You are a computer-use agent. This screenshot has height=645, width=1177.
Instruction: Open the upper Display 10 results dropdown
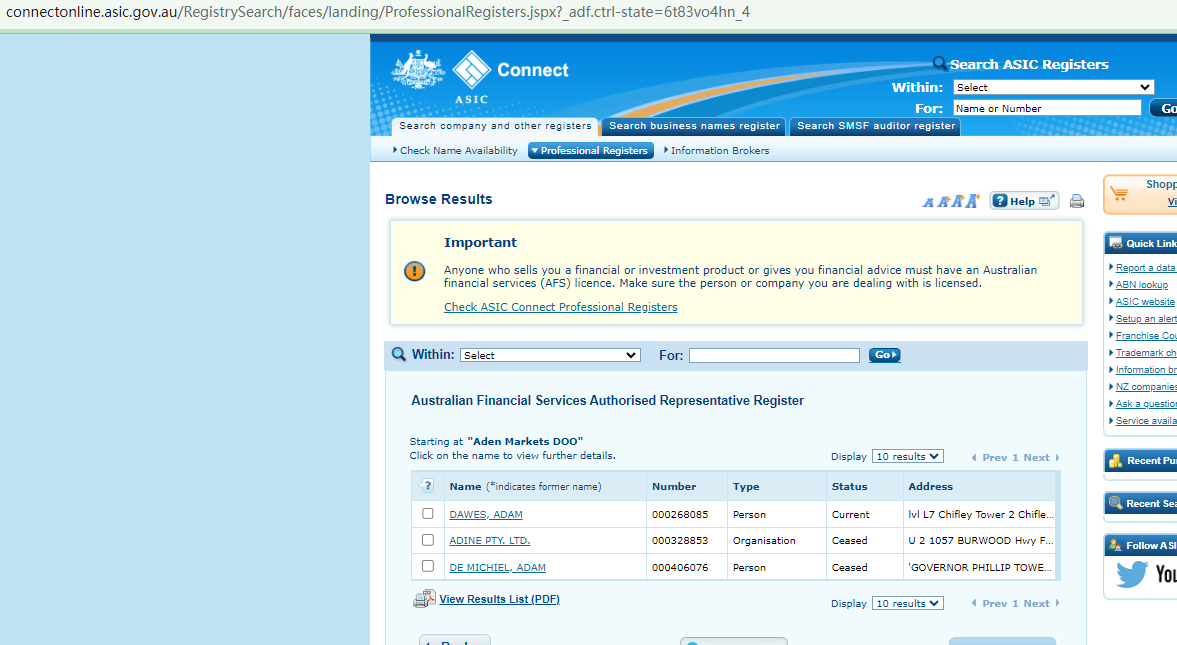908,457
